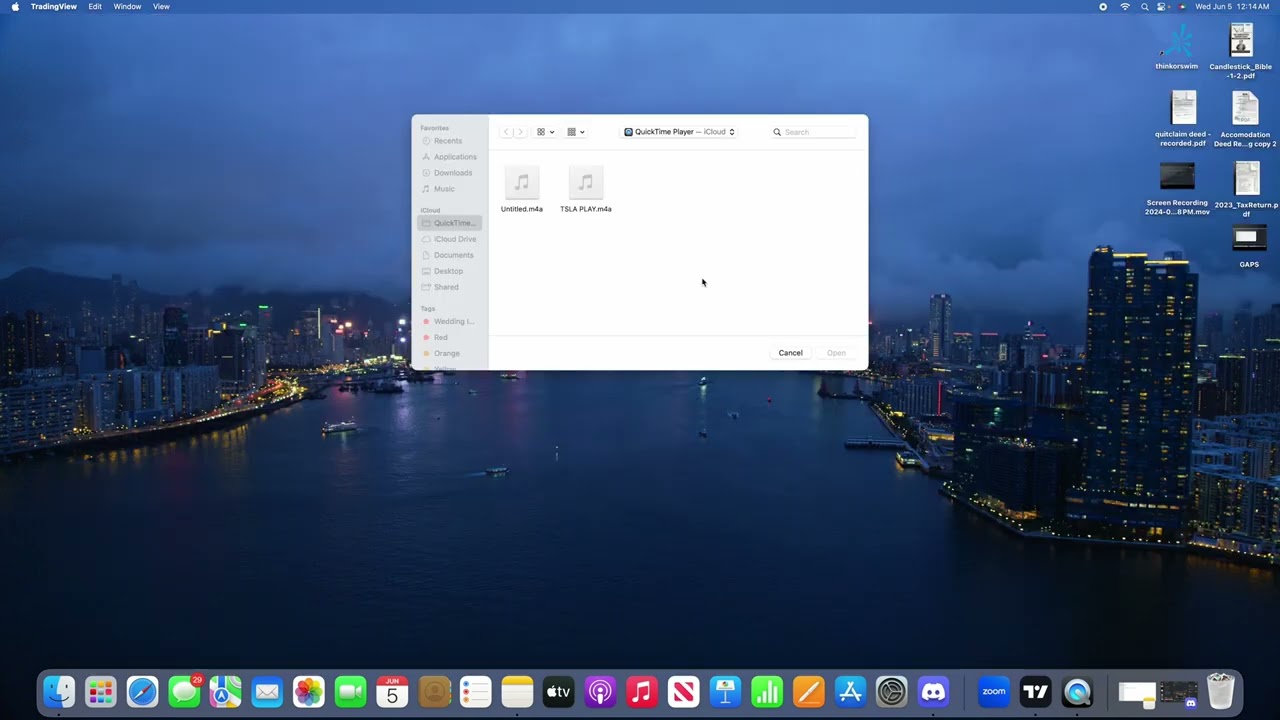Open the QuickTime Player — iCloud location popup
This screenshot has width=1280, height=720.
point(680,132)
